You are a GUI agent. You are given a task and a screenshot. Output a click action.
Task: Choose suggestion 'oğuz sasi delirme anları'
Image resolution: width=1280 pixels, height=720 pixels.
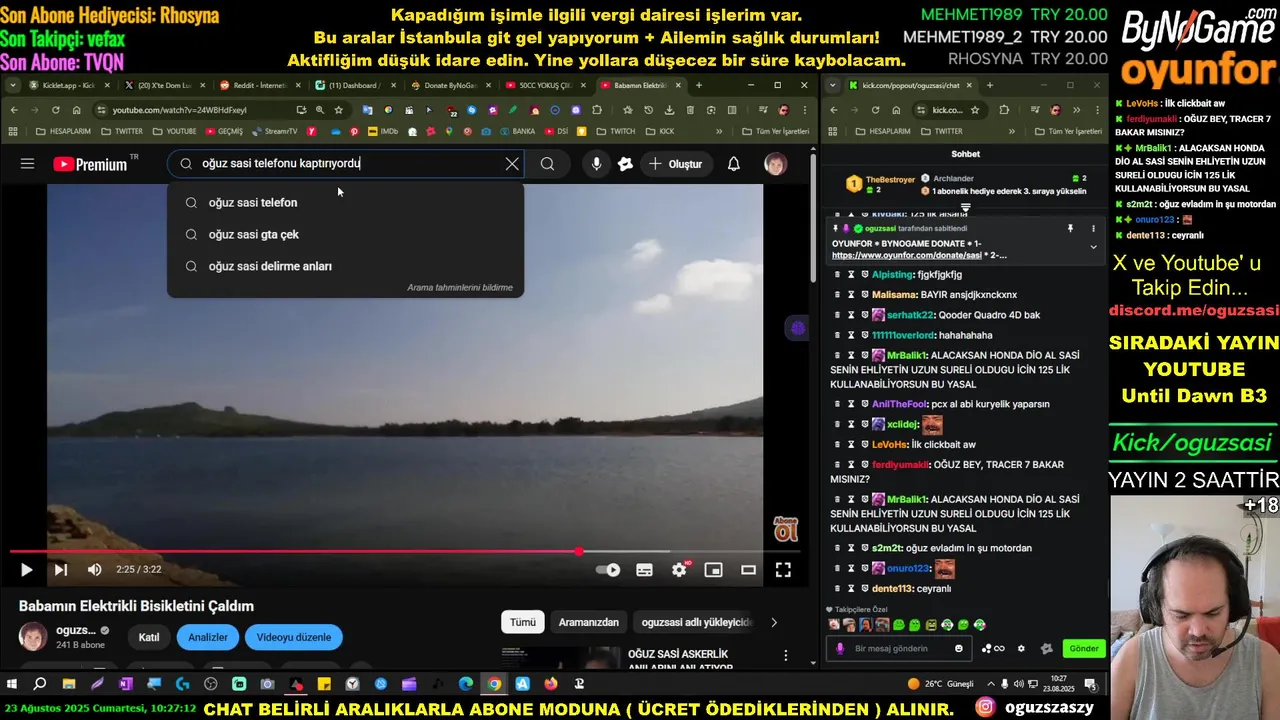tap(345, 266)
